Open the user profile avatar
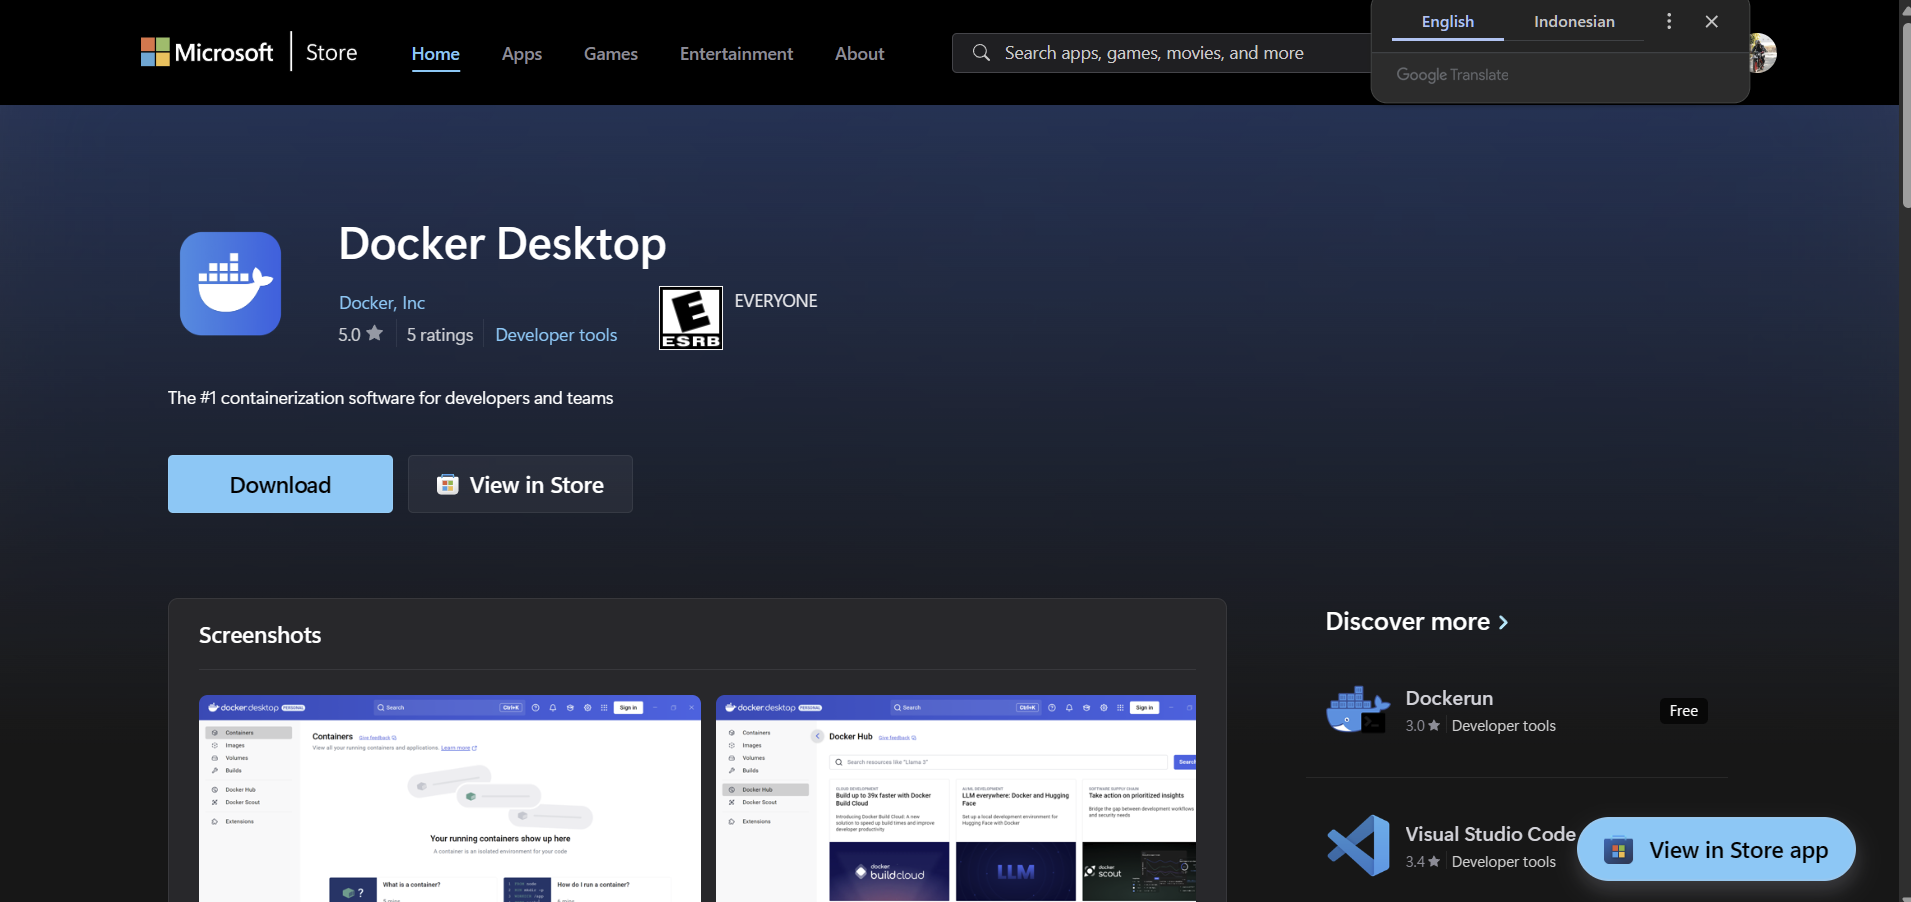The image size is (1911, 902). [1763, 52]
